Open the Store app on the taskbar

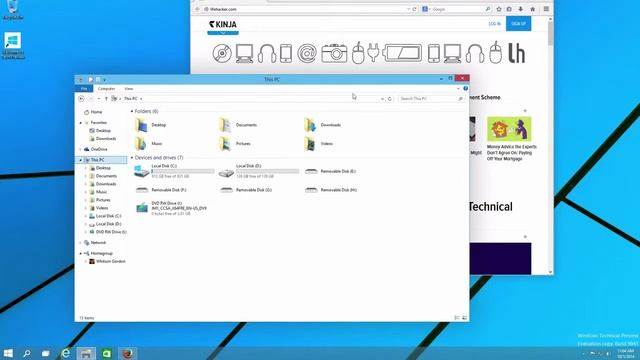(107, 353)
